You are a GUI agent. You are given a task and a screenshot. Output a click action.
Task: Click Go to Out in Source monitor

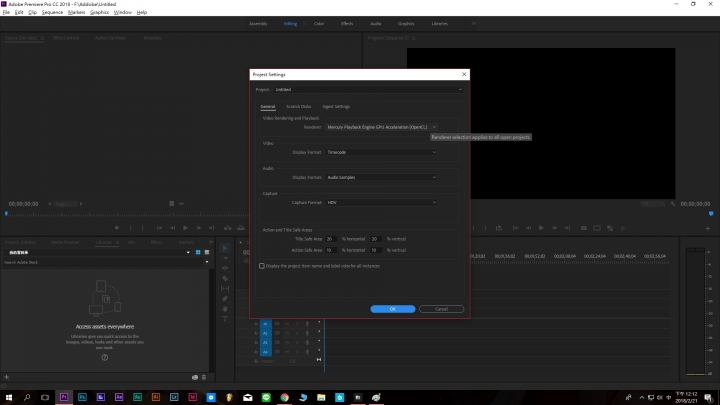[211, 228]
